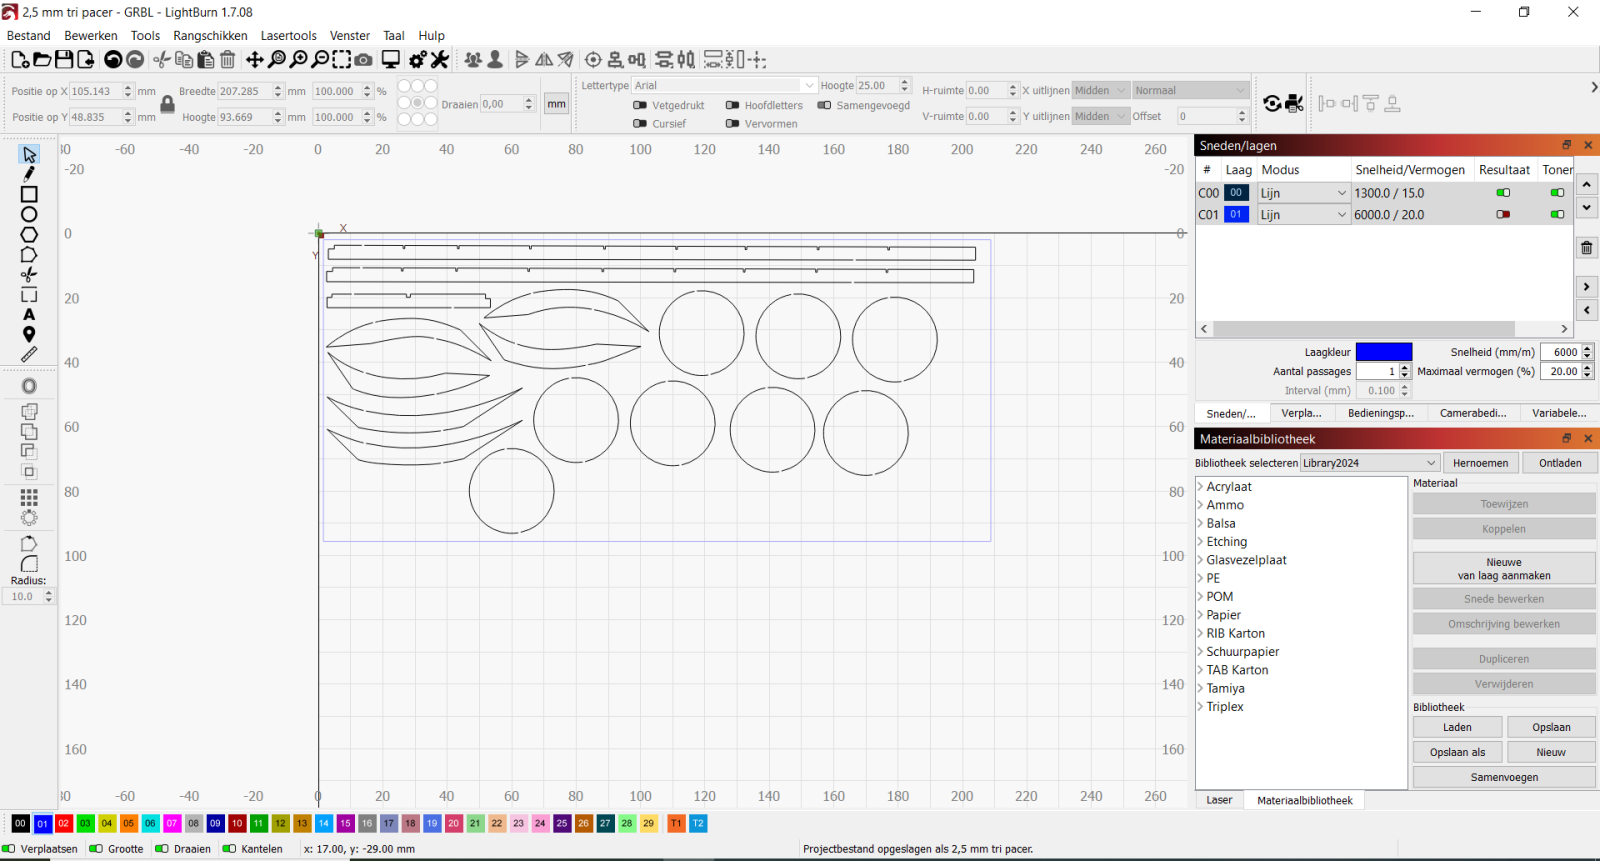
Task: Toggle Verplaatsen switch in status bar
Action: pyautogui.click(x=9, y=849)
